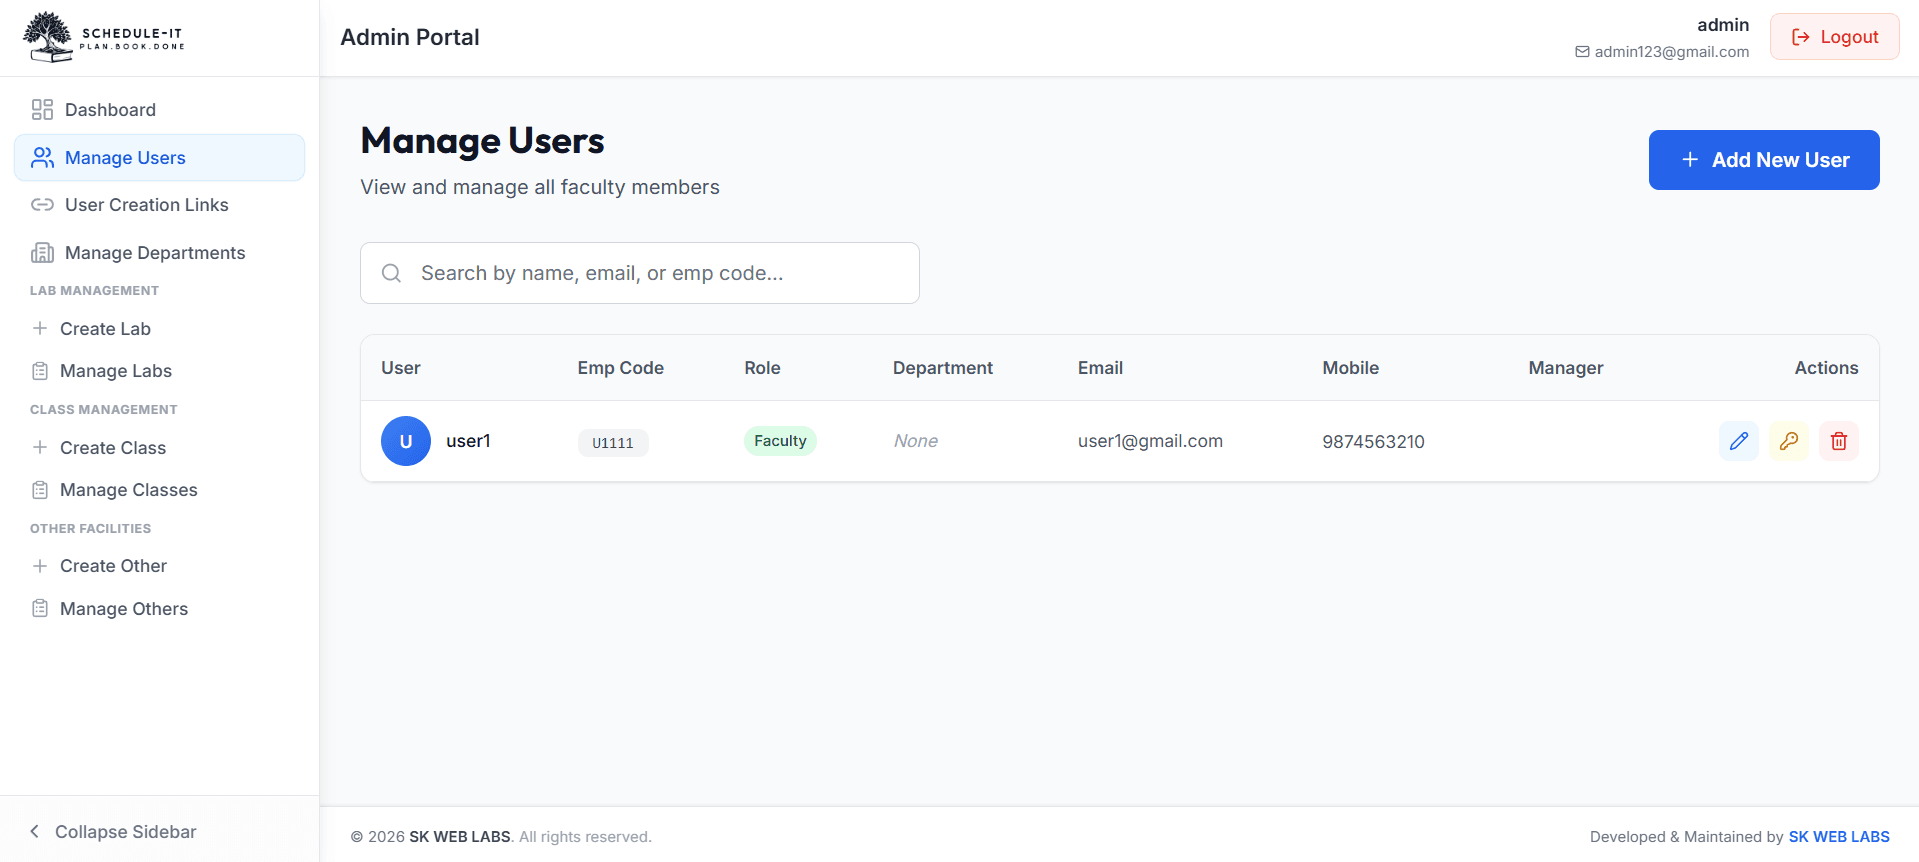1919x862 pixels.
Task: Click the Add New User button
Action: [x=1764, y=160]
